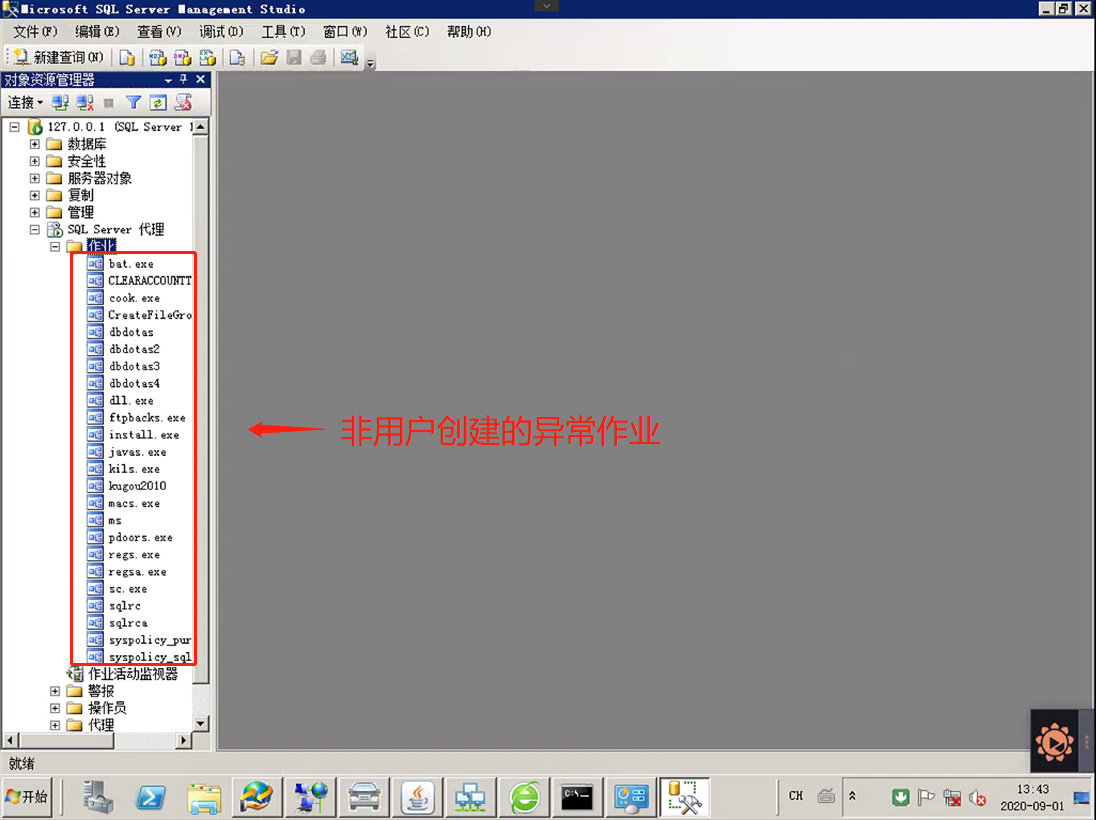
Task: Select the pdoors.exe job
Action: pyautogui.click(x=140, y=538)
